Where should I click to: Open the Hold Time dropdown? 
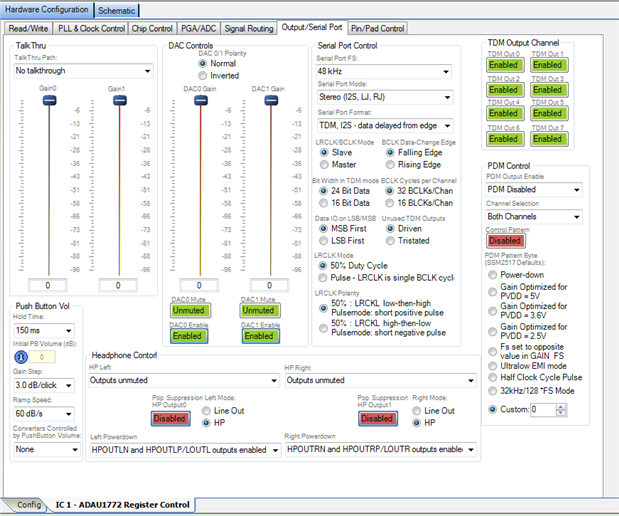(x=44, y=330)
